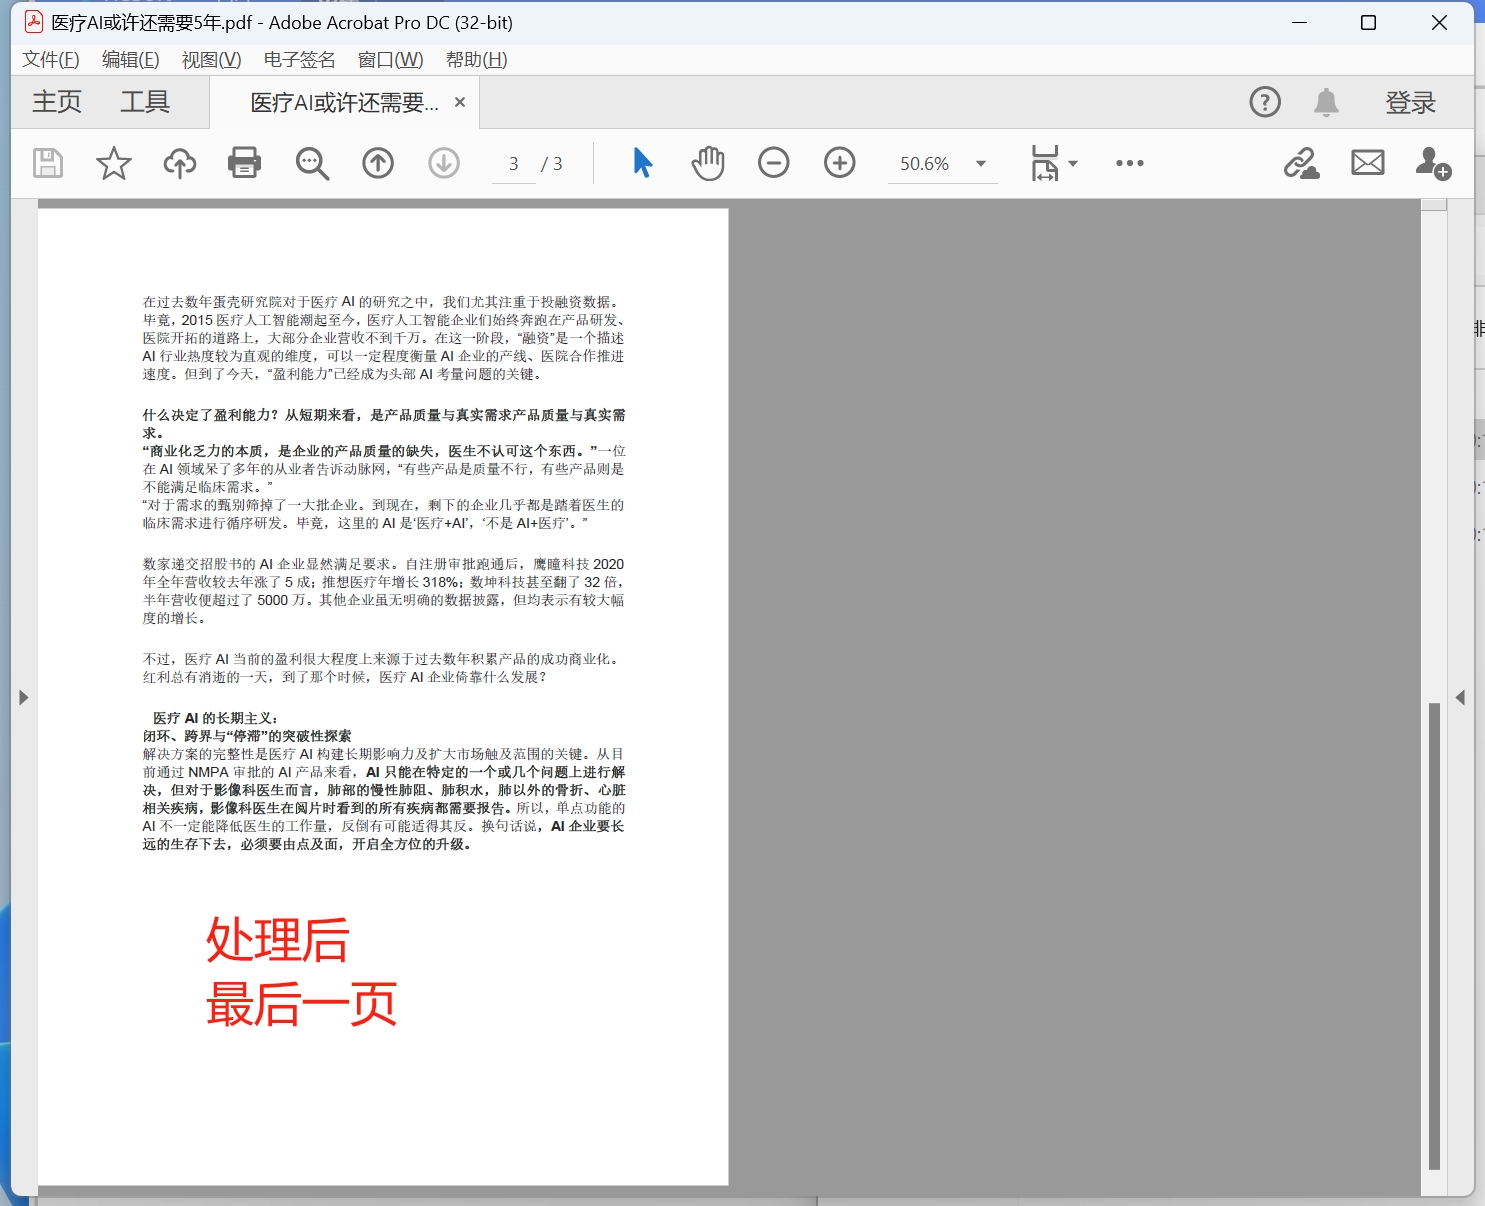Expand the page display options arrow
The width and height of the screenshot is (1485, 1206).
pos(1075,163)
